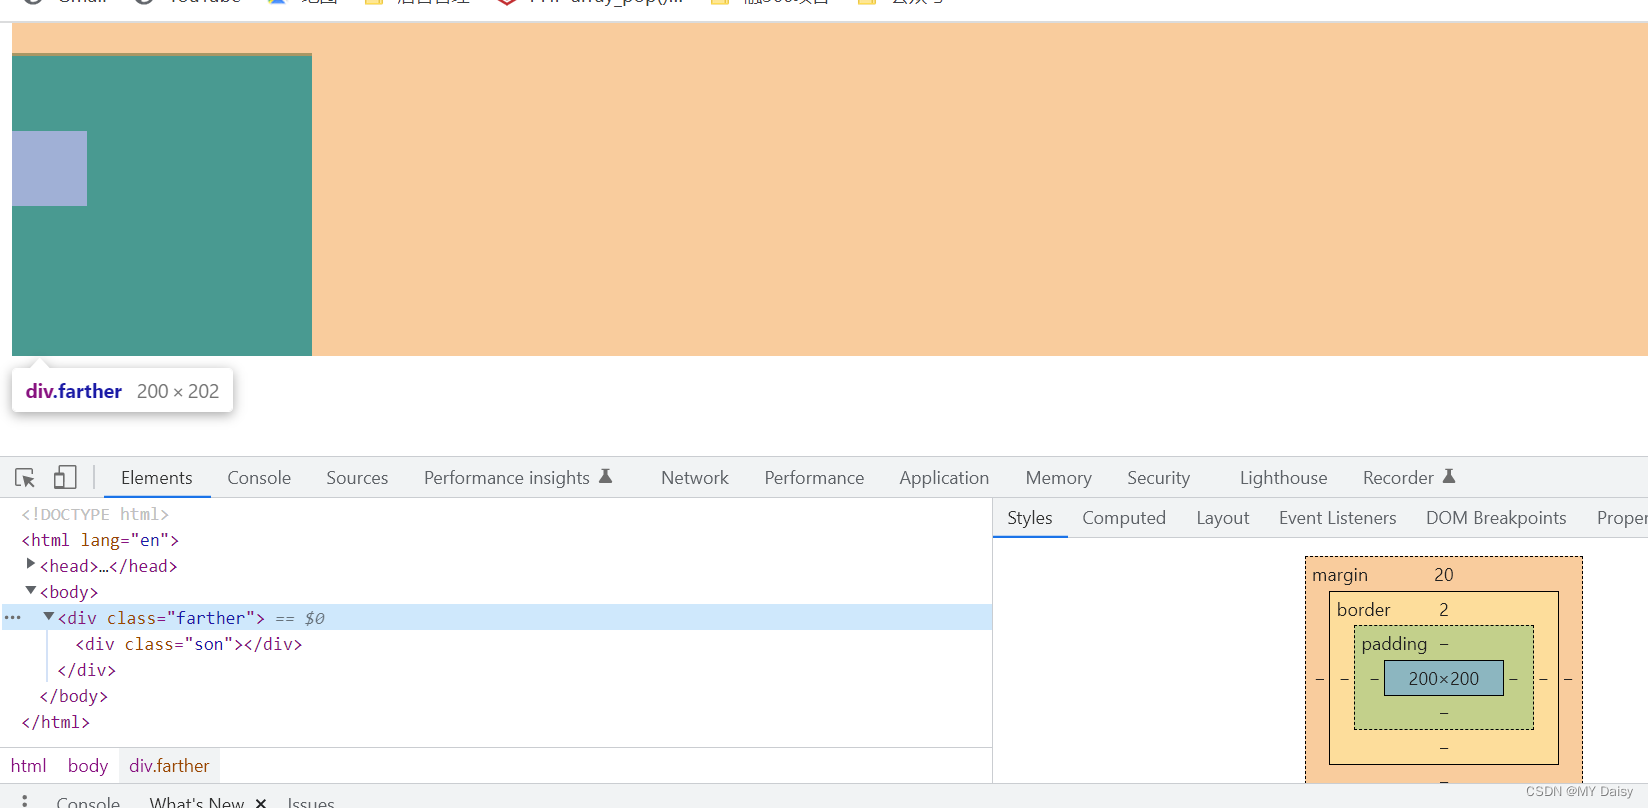Viewport: 1648px width, 808px height.
Task: Click the ellipsis beside the farther div row
Action: [12, 618]
